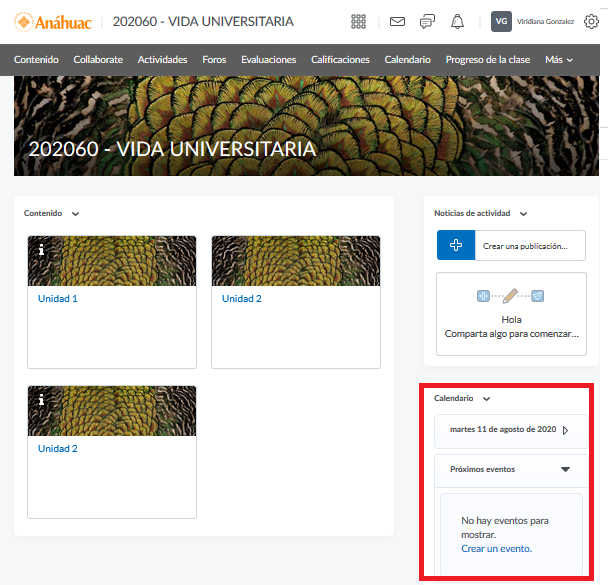Collapse the Próximos eventos section
Image resolution: width=608 pixels, height=585 pixels.
click(565, 468)
